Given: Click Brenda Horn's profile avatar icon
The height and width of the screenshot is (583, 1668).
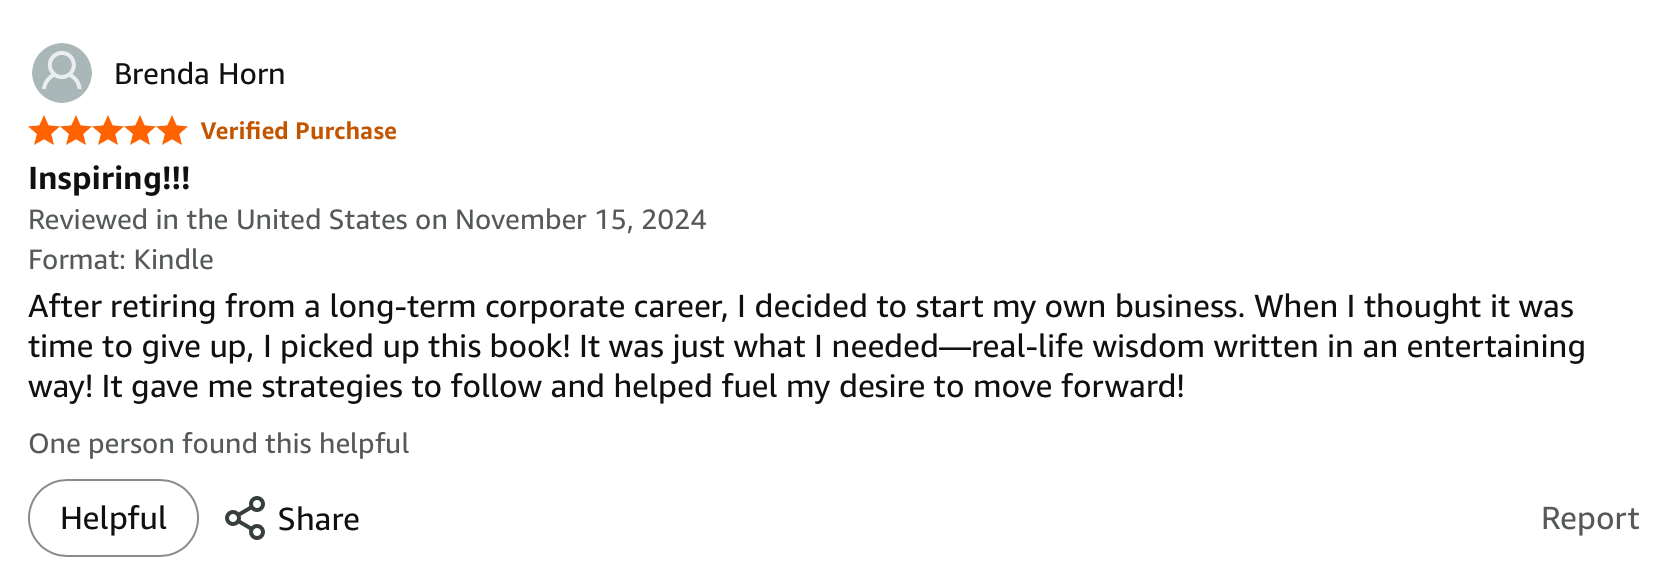Looking at the screenshot, I should pos(62,73).
